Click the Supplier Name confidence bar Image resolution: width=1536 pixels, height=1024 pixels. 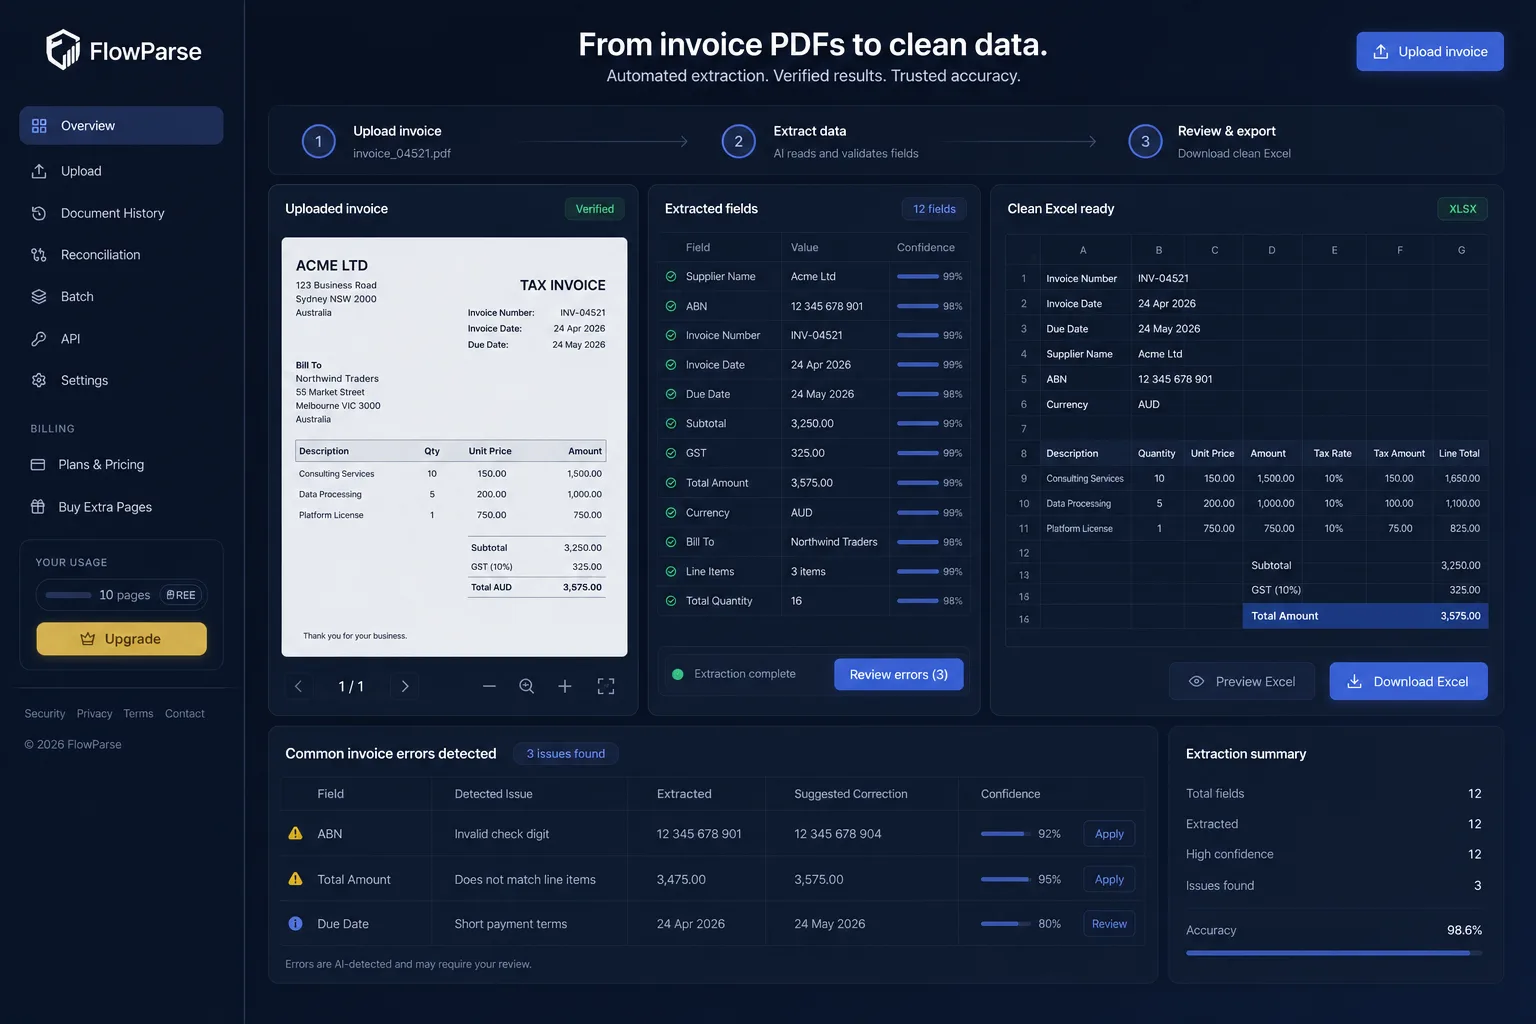917,277
